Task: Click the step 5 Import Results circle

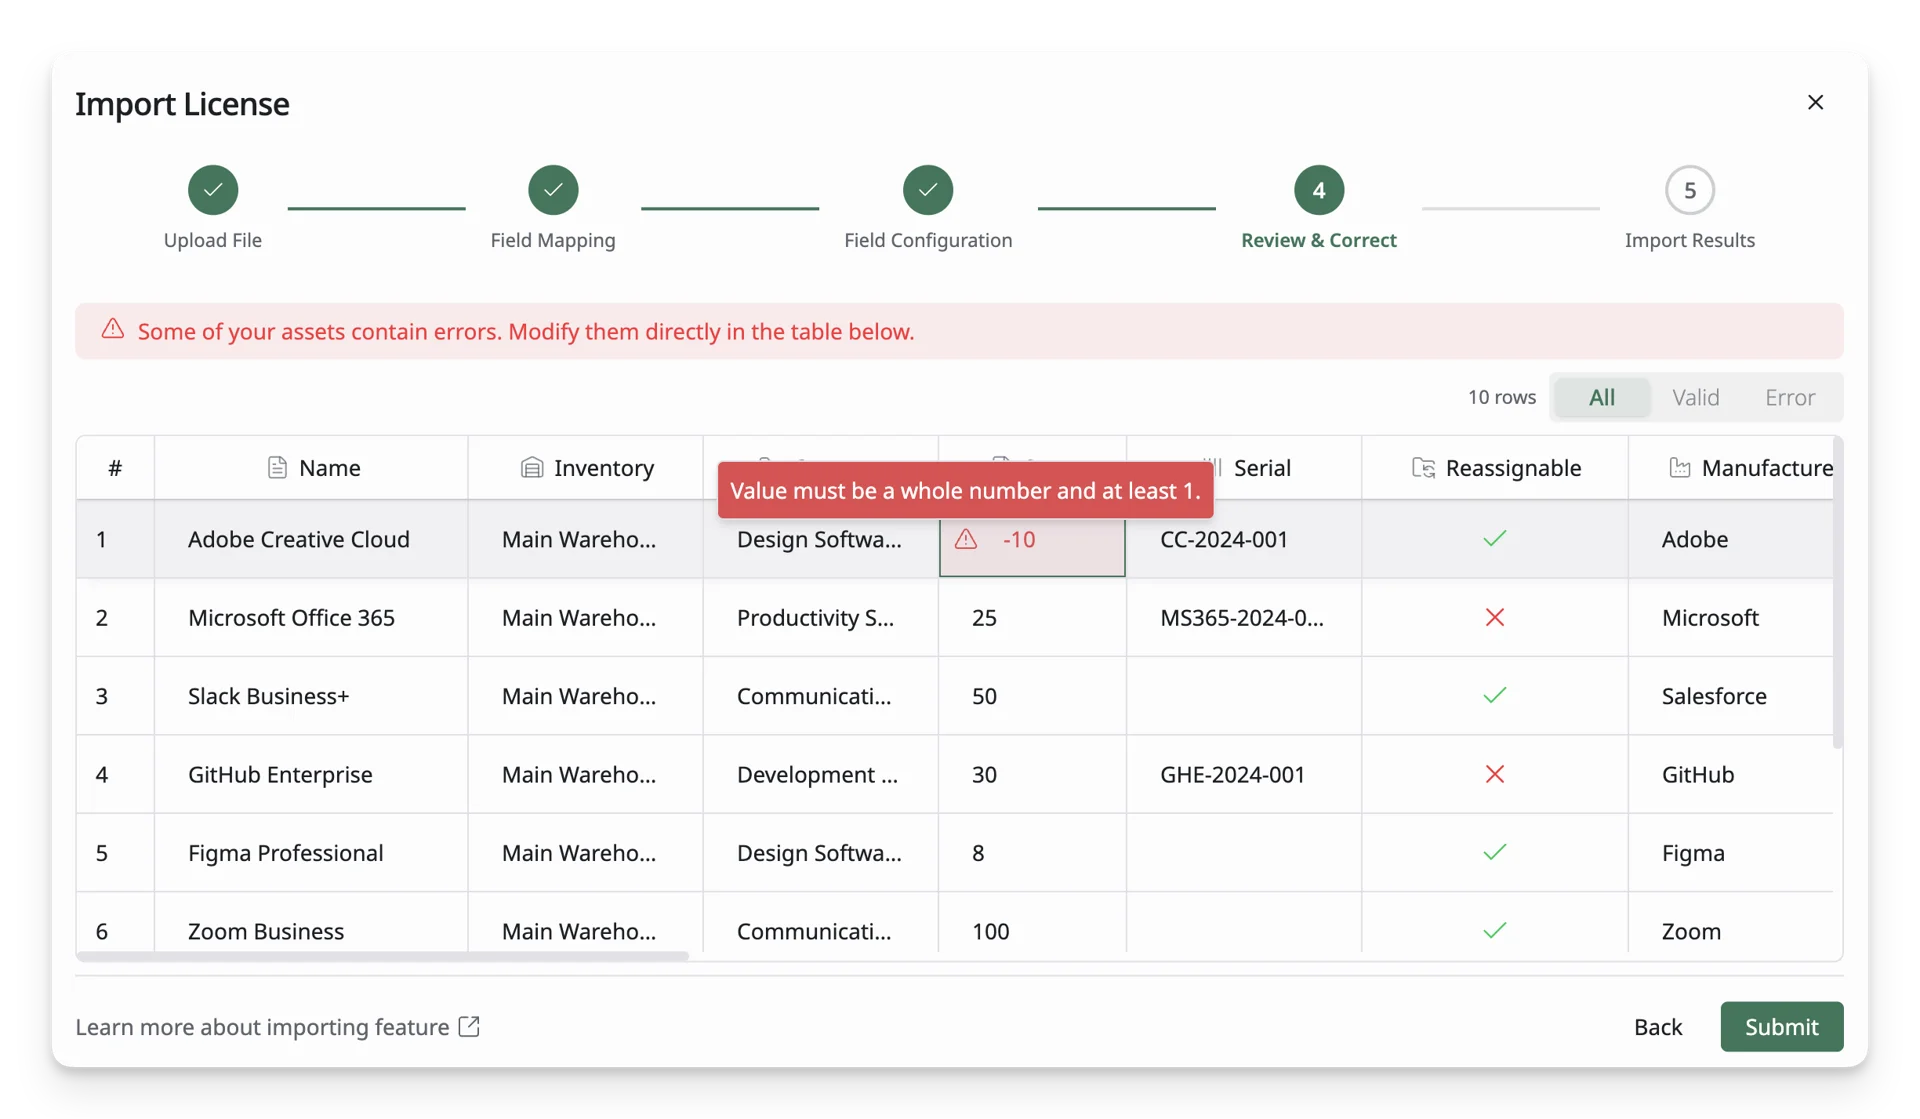Action: pyautogui.click(x=1690, y=190)
